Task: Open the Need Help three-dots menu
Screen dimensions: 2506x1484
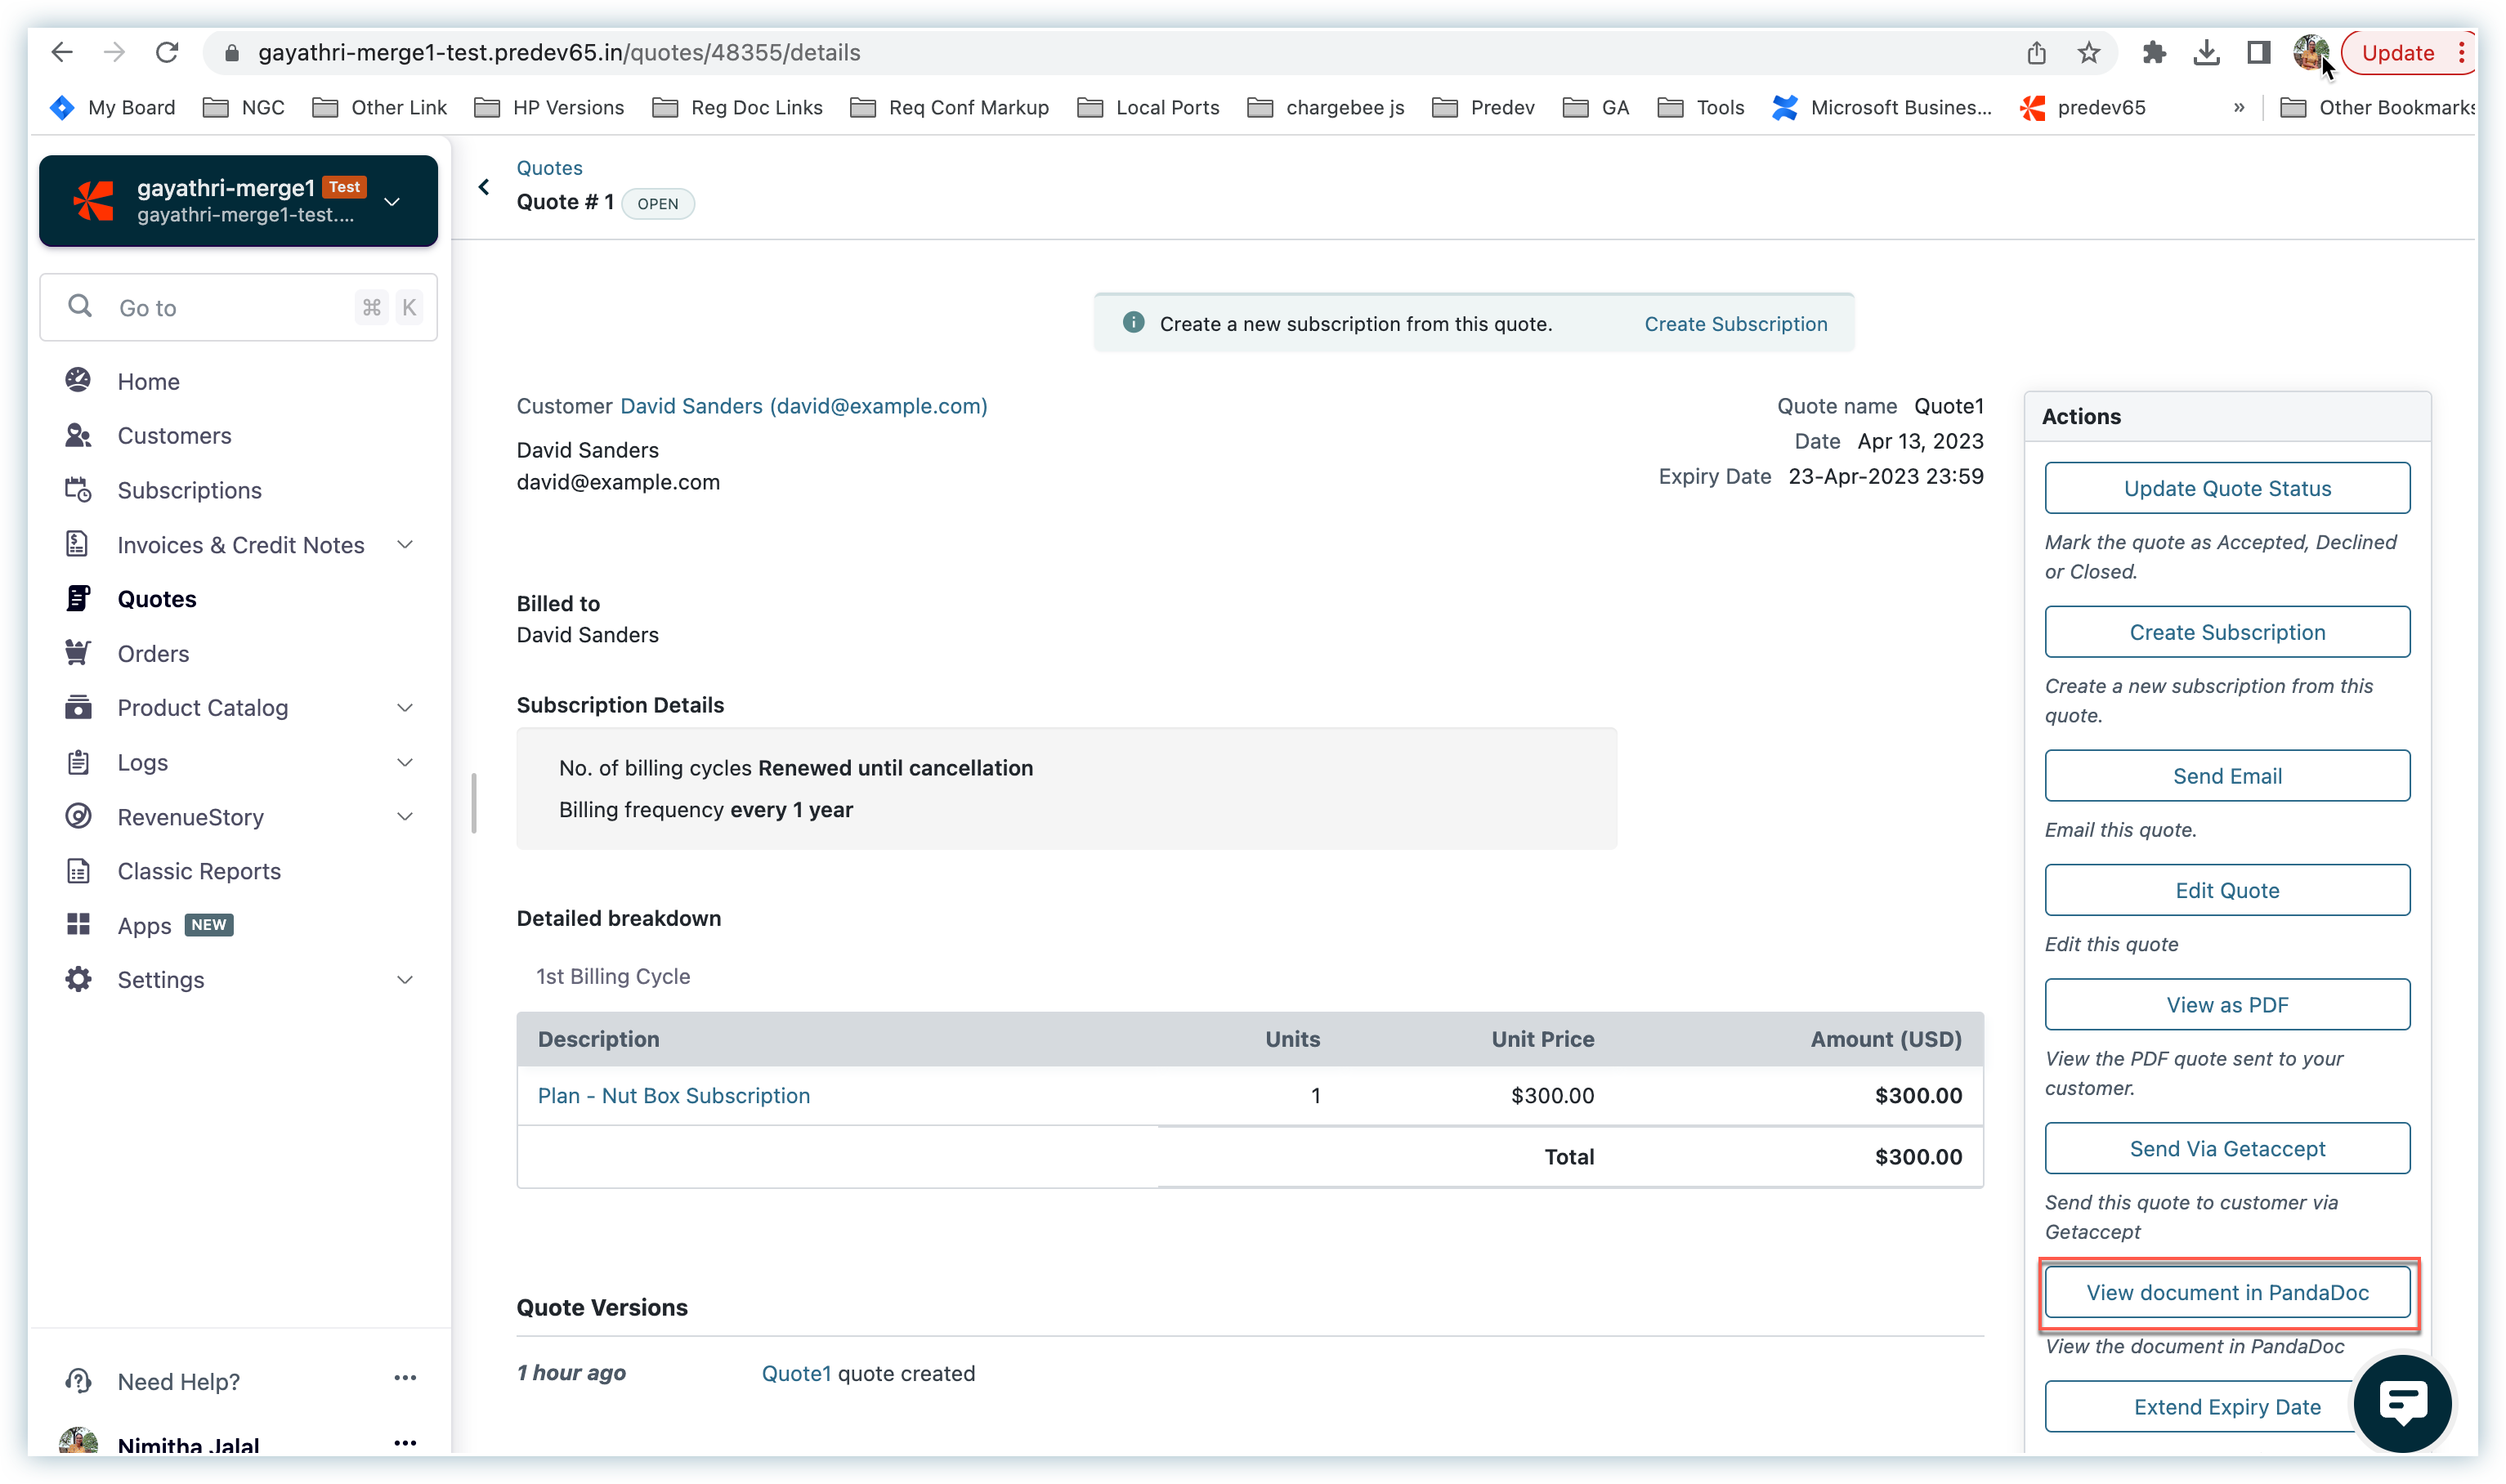Action: (x=405, y=1378)
